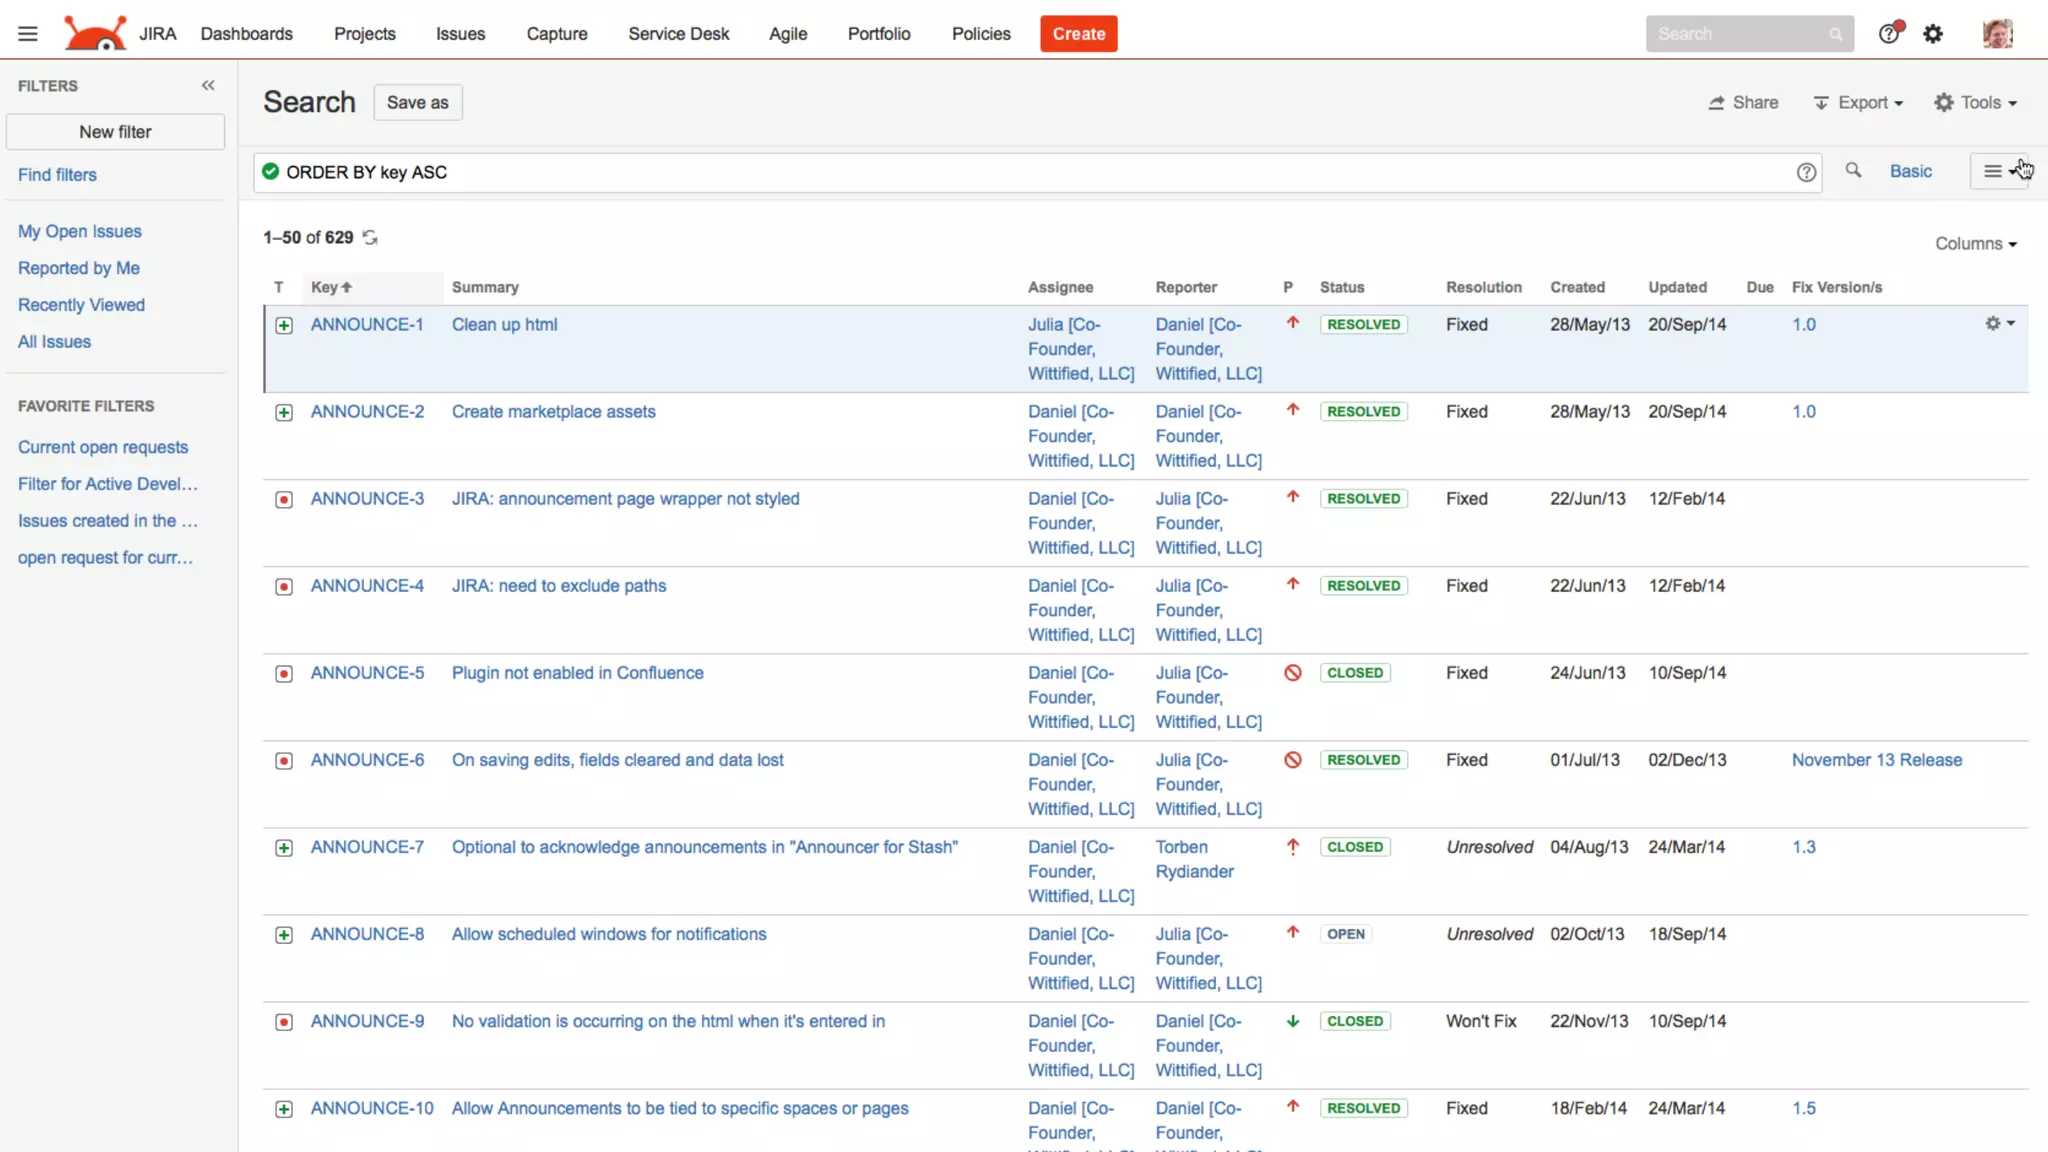Click the user profile avatar
The width and height of the screenshot is (2048, 1152).
click(x=1997, y=34)
